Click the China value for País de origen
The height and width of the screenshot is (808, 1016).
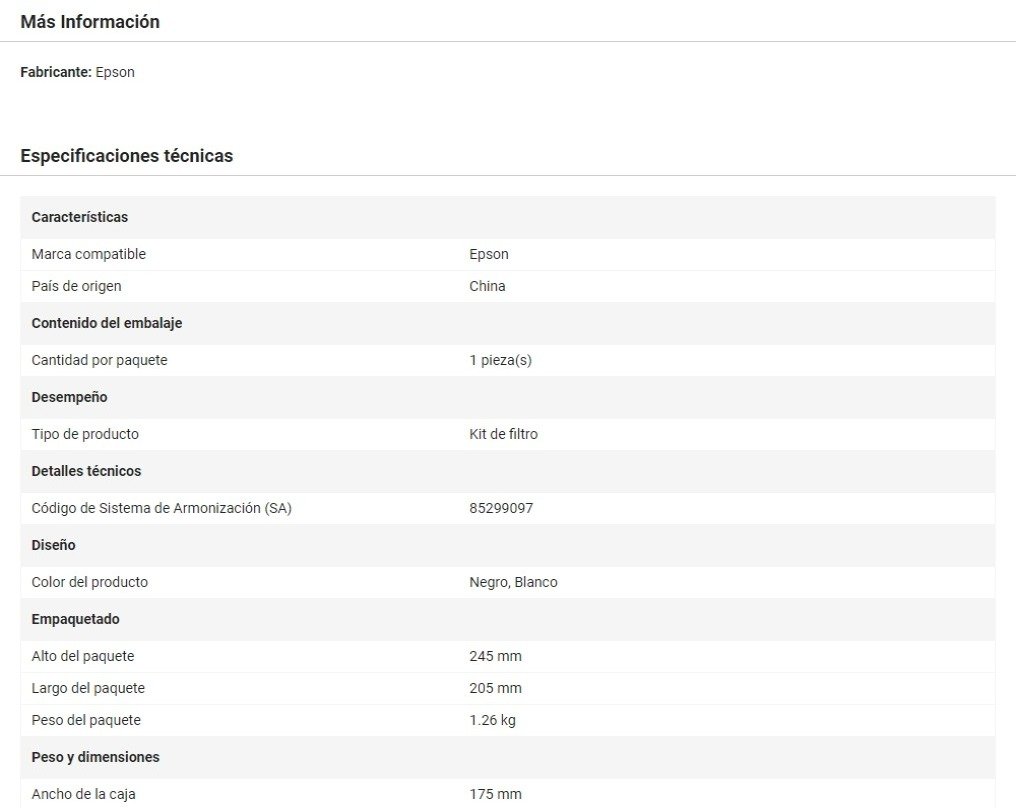tap(487, 286)
